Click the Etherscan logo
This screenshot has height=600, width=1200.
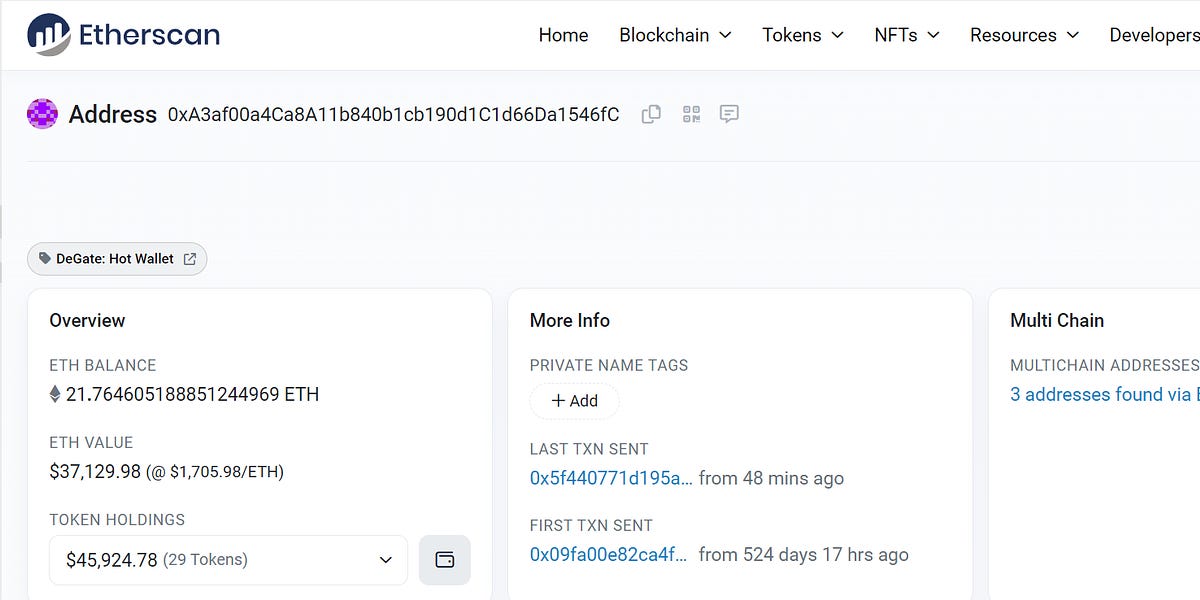pyautogui.click(x=122, y=33)
